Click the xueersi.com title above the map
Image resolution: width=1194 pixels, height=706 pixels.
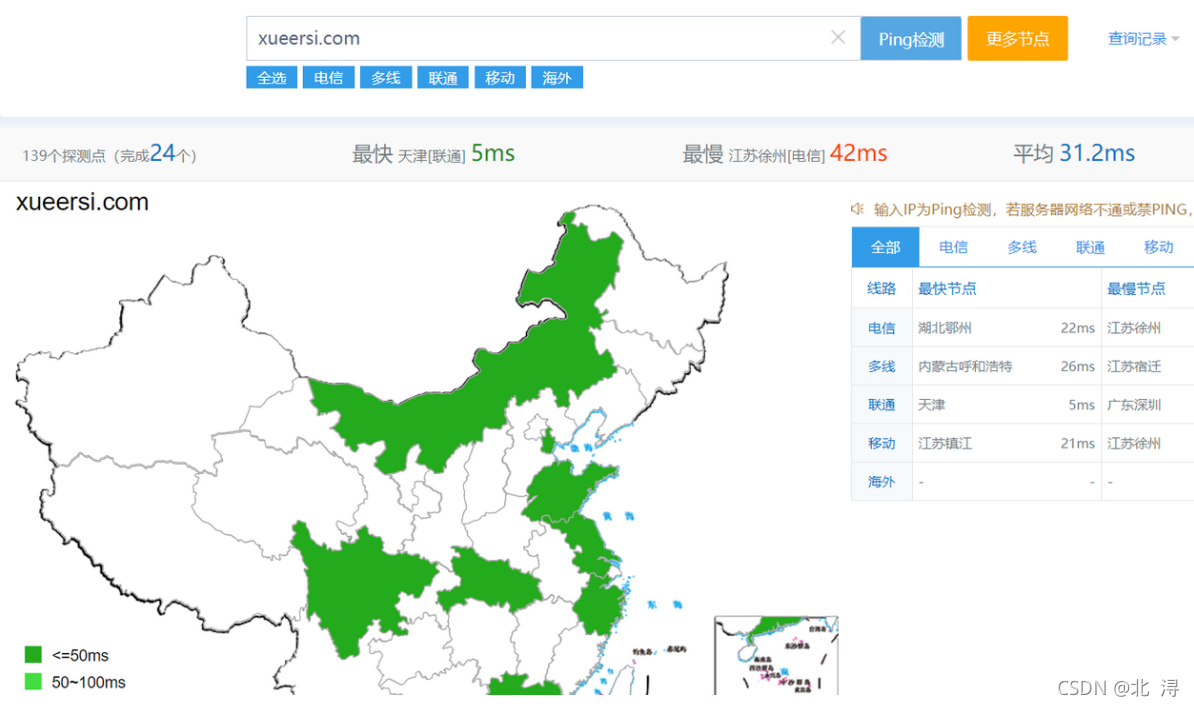click(82, 202)
